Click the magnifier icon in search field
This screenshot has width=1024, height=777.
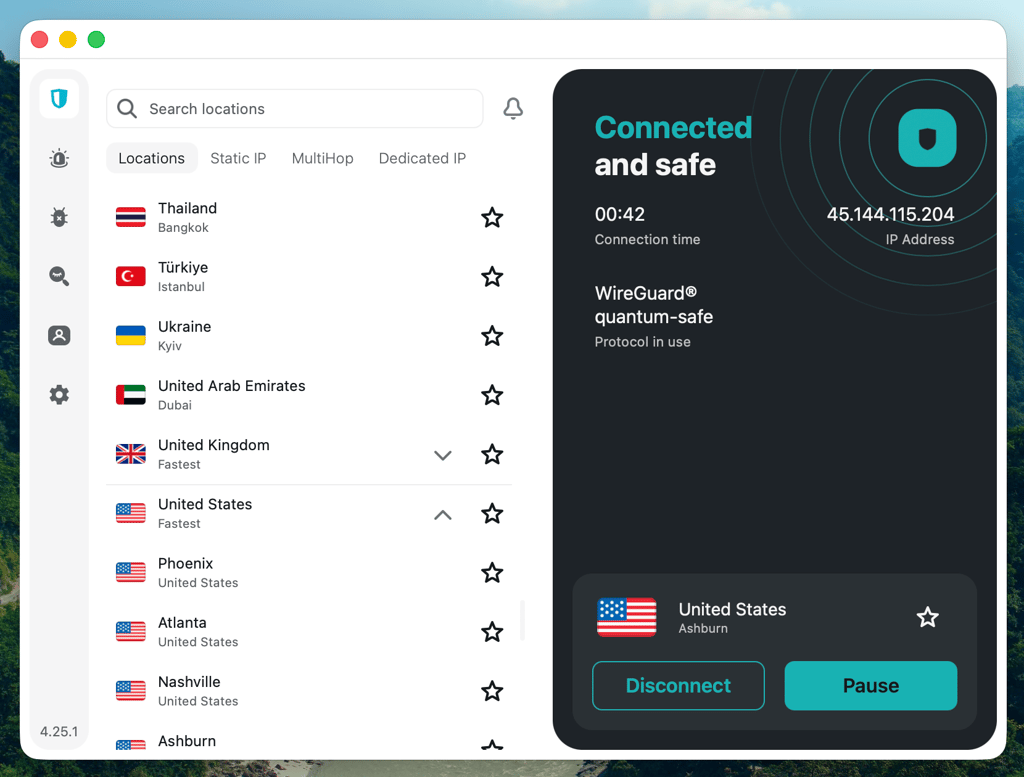[x=127, y=108]
